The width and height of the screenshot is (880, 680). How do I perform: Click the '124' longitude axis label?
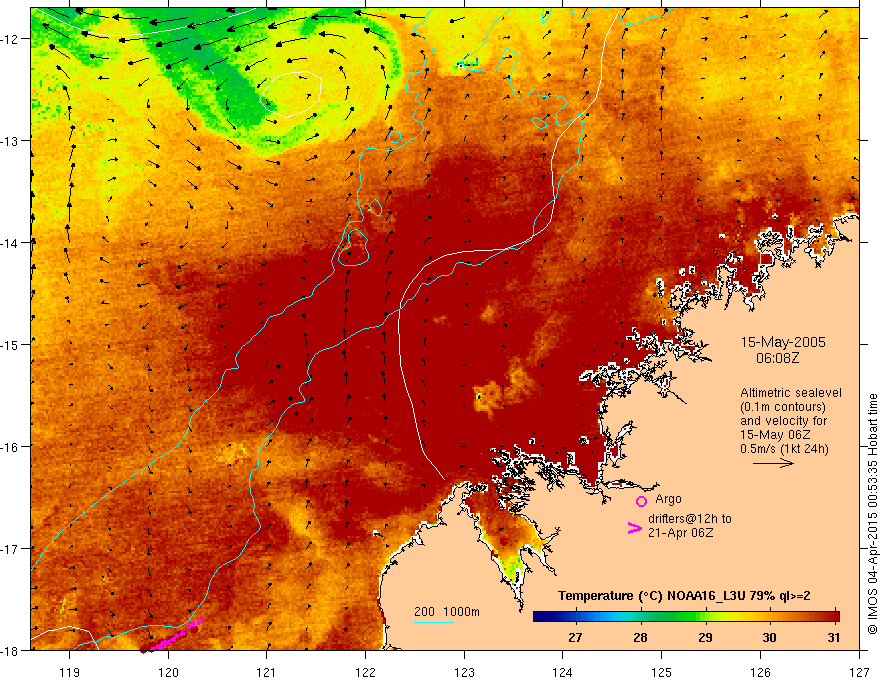click(563, 672)
